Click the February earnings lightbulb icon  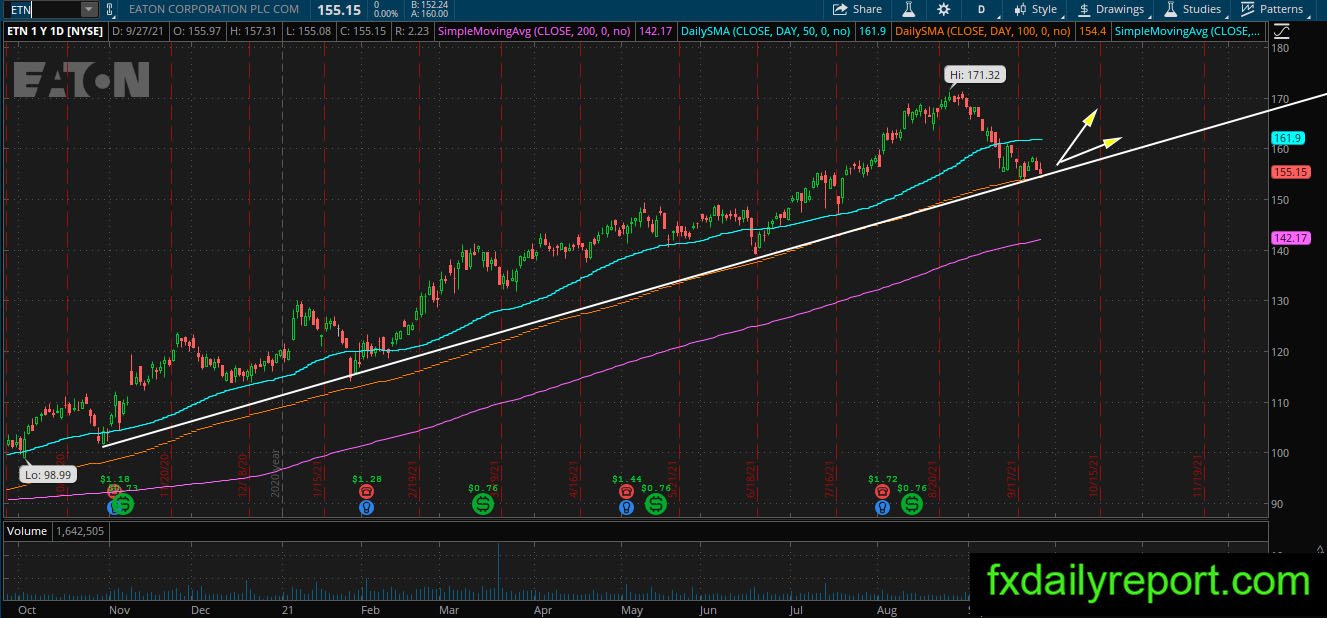[368, 507]
